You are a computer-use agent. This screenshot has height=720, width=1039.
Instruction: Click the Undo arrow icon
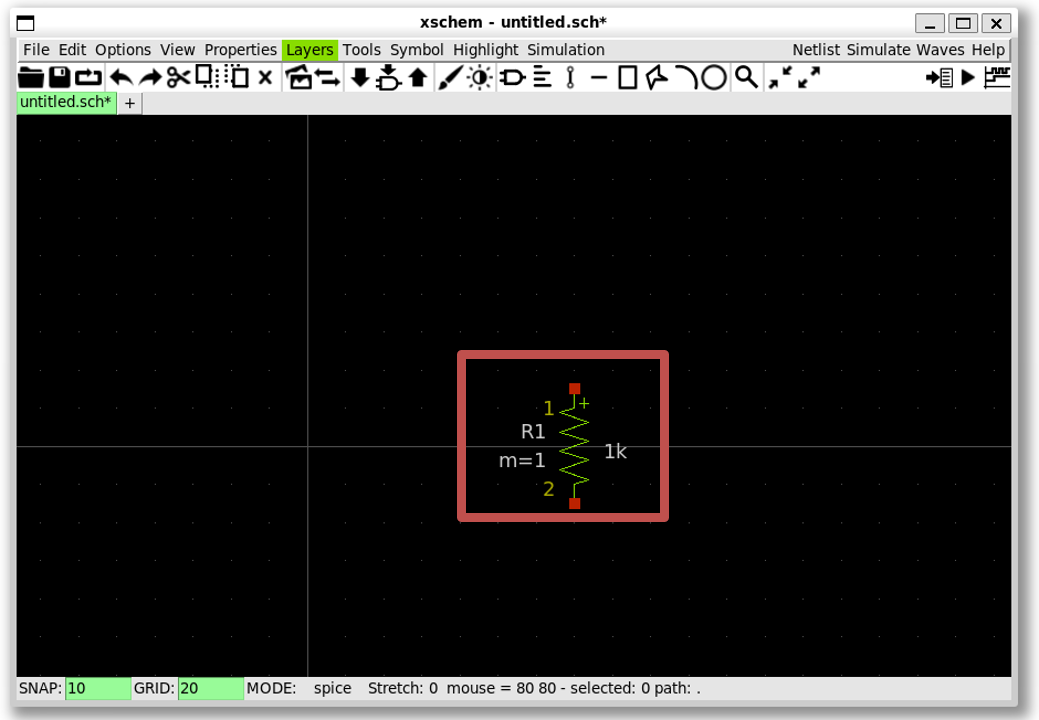click(121, 77)
